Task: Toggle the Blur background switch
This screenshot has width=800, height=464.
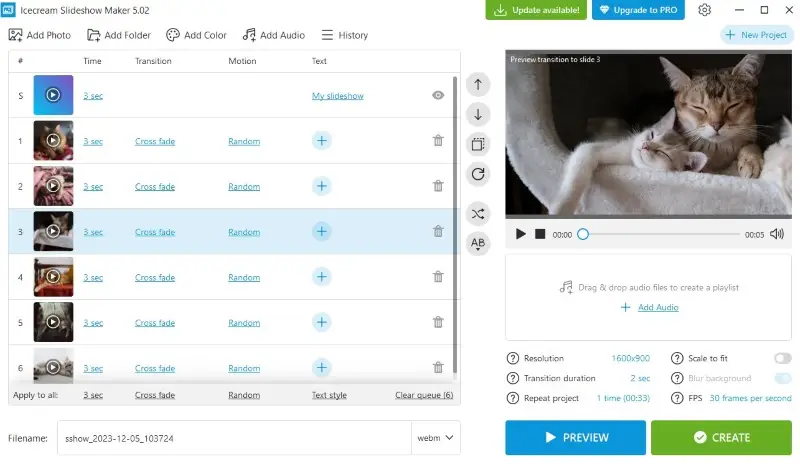Action: tap(782, 378)
